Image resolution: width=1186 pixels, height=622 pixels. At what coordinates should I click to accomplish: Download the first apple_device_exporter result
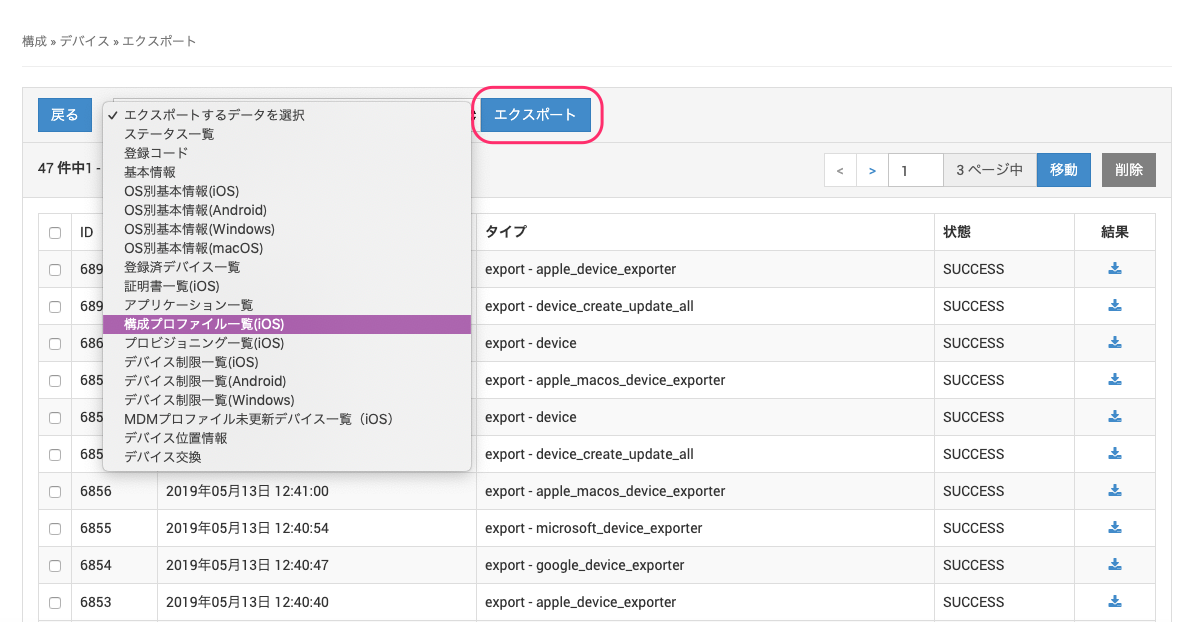click(x=1115, y=269)
